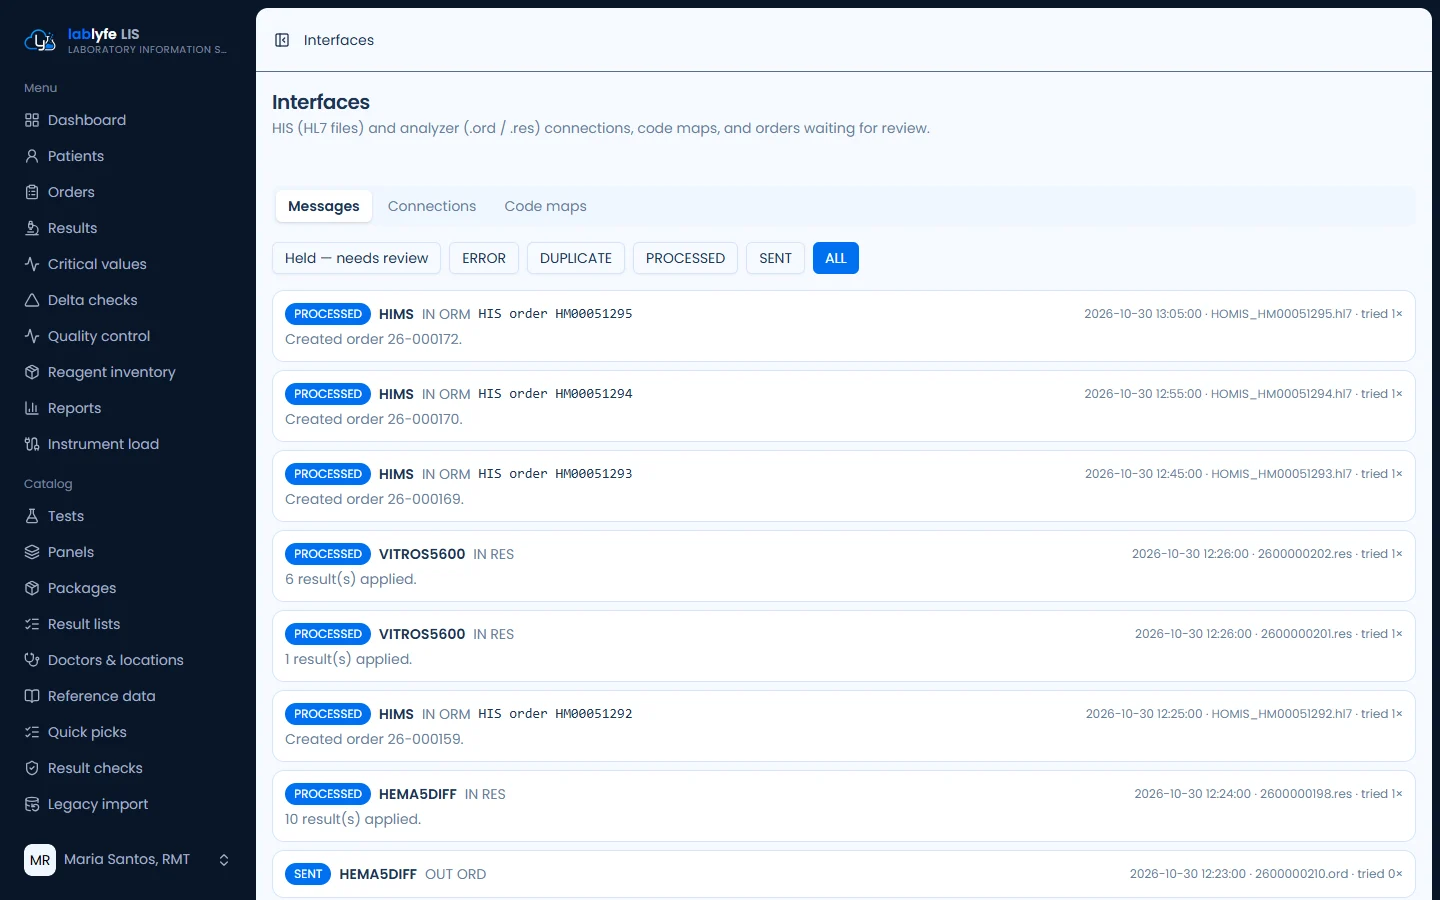
Task: Click the lablyfe LIS logo icon
Action: click(39, 40)
